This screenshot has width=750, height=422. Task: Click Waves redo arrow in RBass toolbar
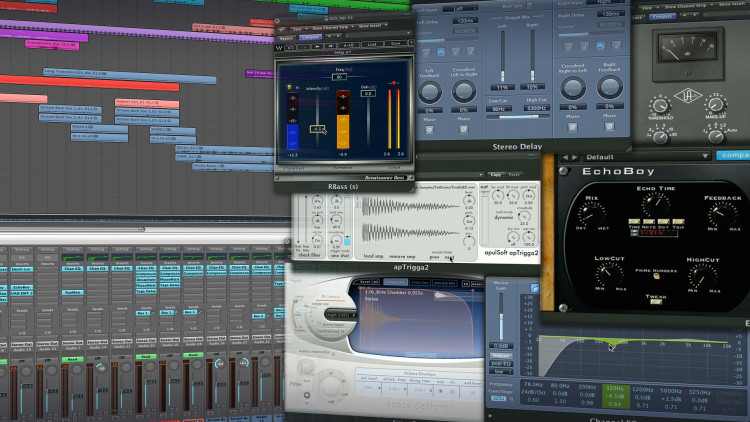tap(330, 46)
